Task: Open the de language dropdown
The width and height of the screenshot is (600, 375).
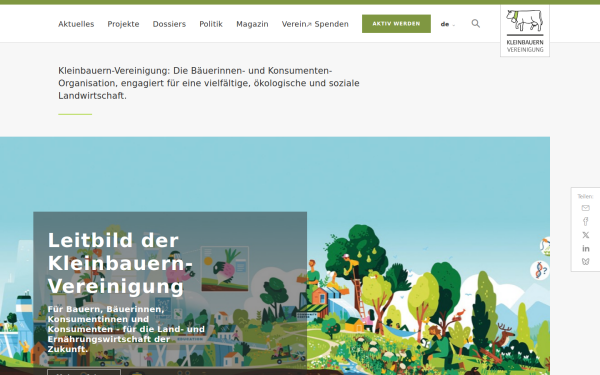Action: tap(447, 24)
